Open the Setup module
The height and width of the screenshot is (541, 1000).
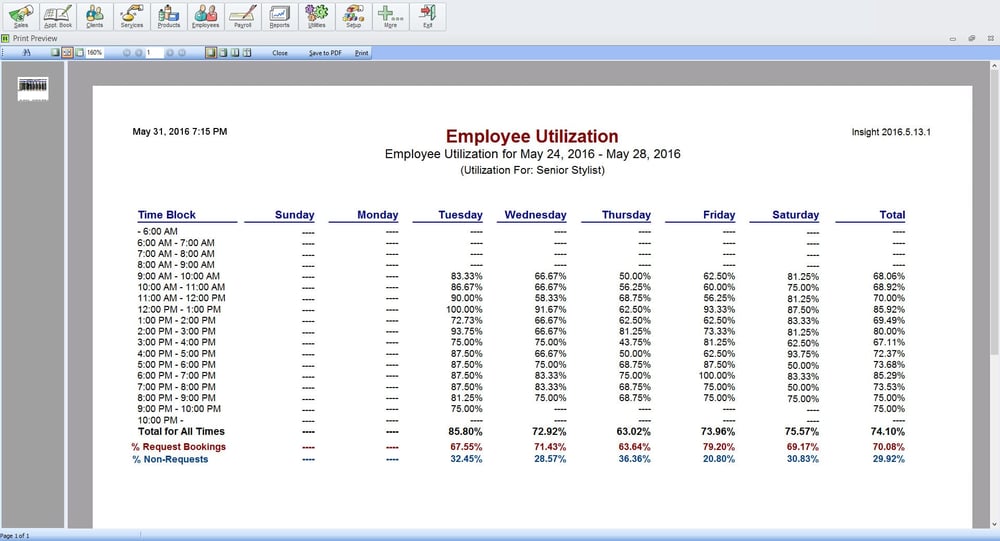[353, 16]
